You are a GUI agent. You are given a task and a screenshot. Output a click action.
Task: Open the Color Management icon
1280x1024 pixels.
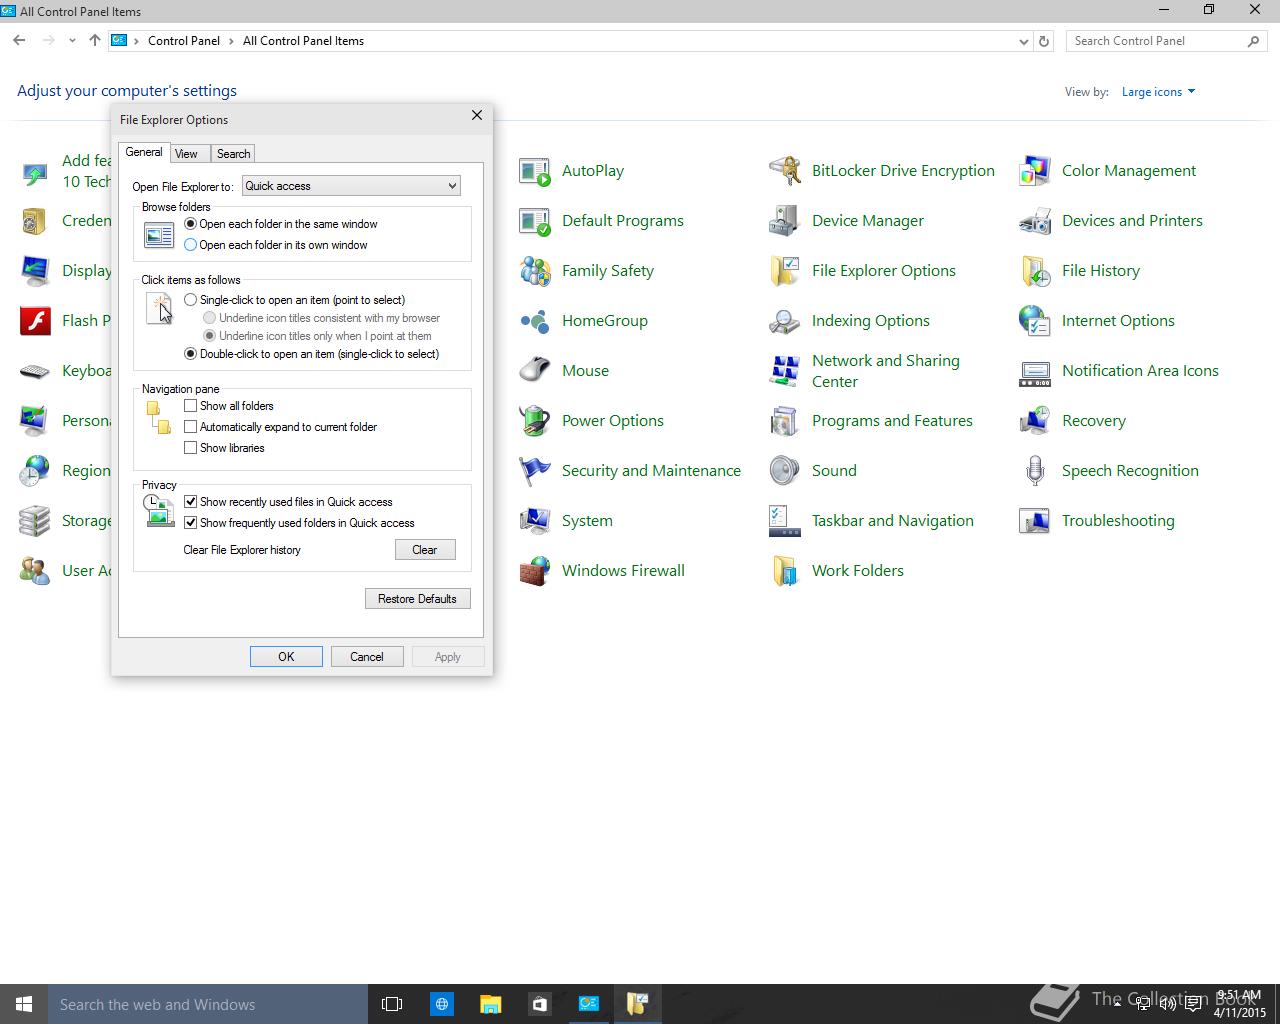(x=1035, y=171)
